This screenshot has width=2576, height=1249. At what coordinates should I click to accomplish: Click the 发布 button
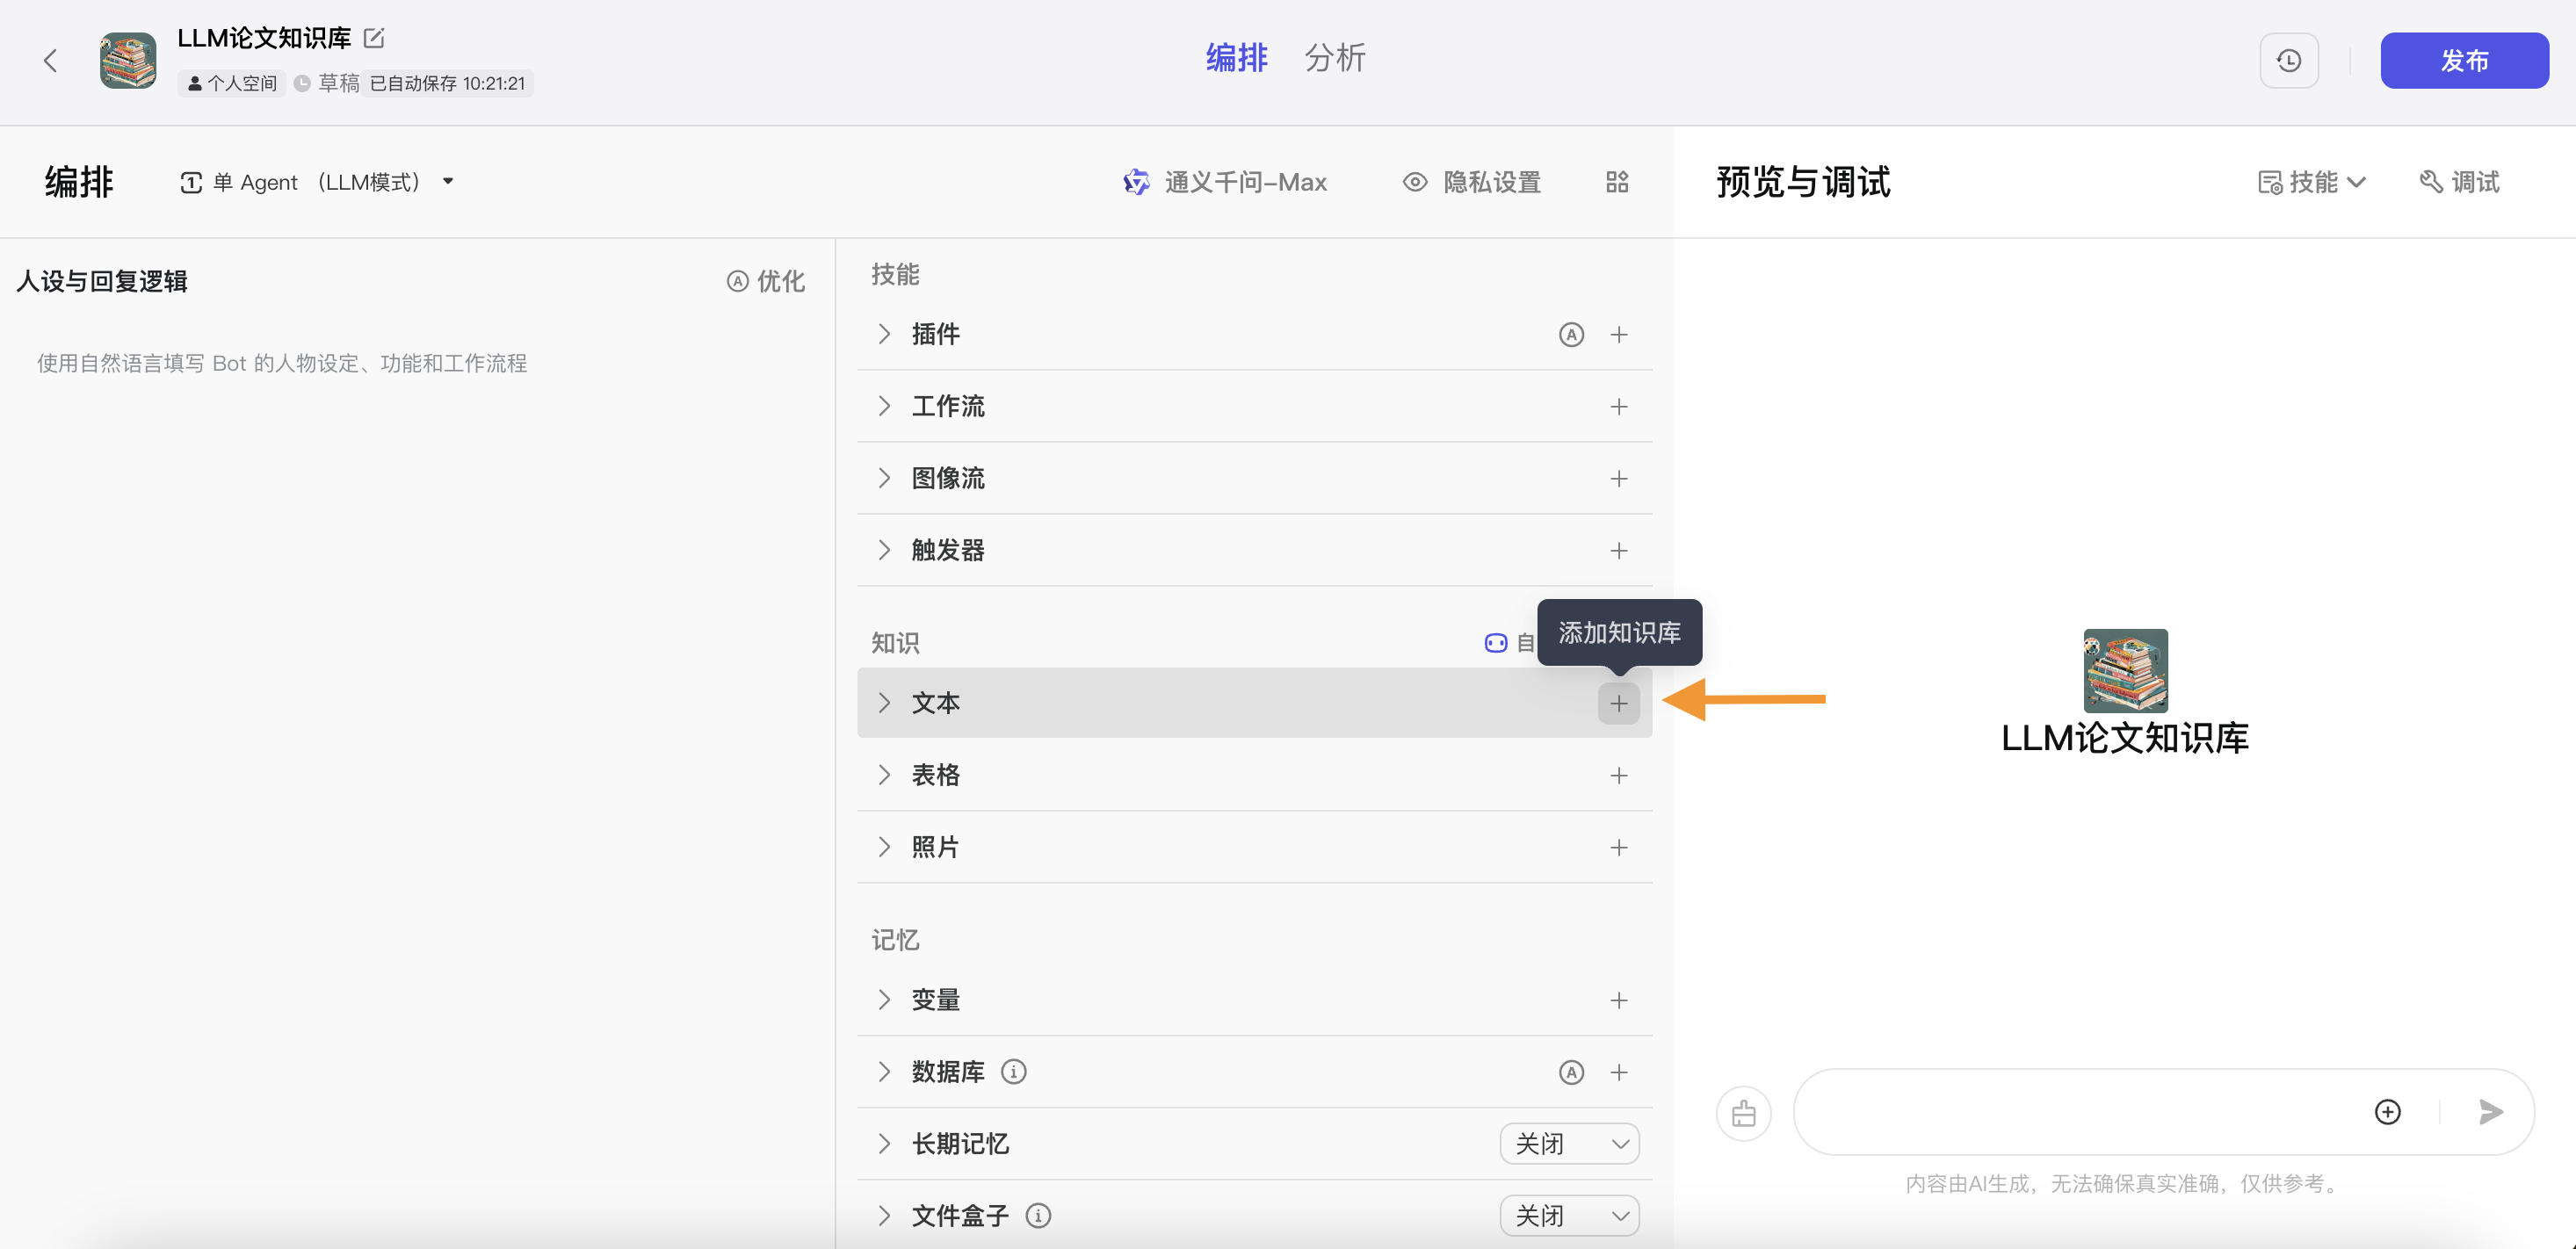[2465, 60]
